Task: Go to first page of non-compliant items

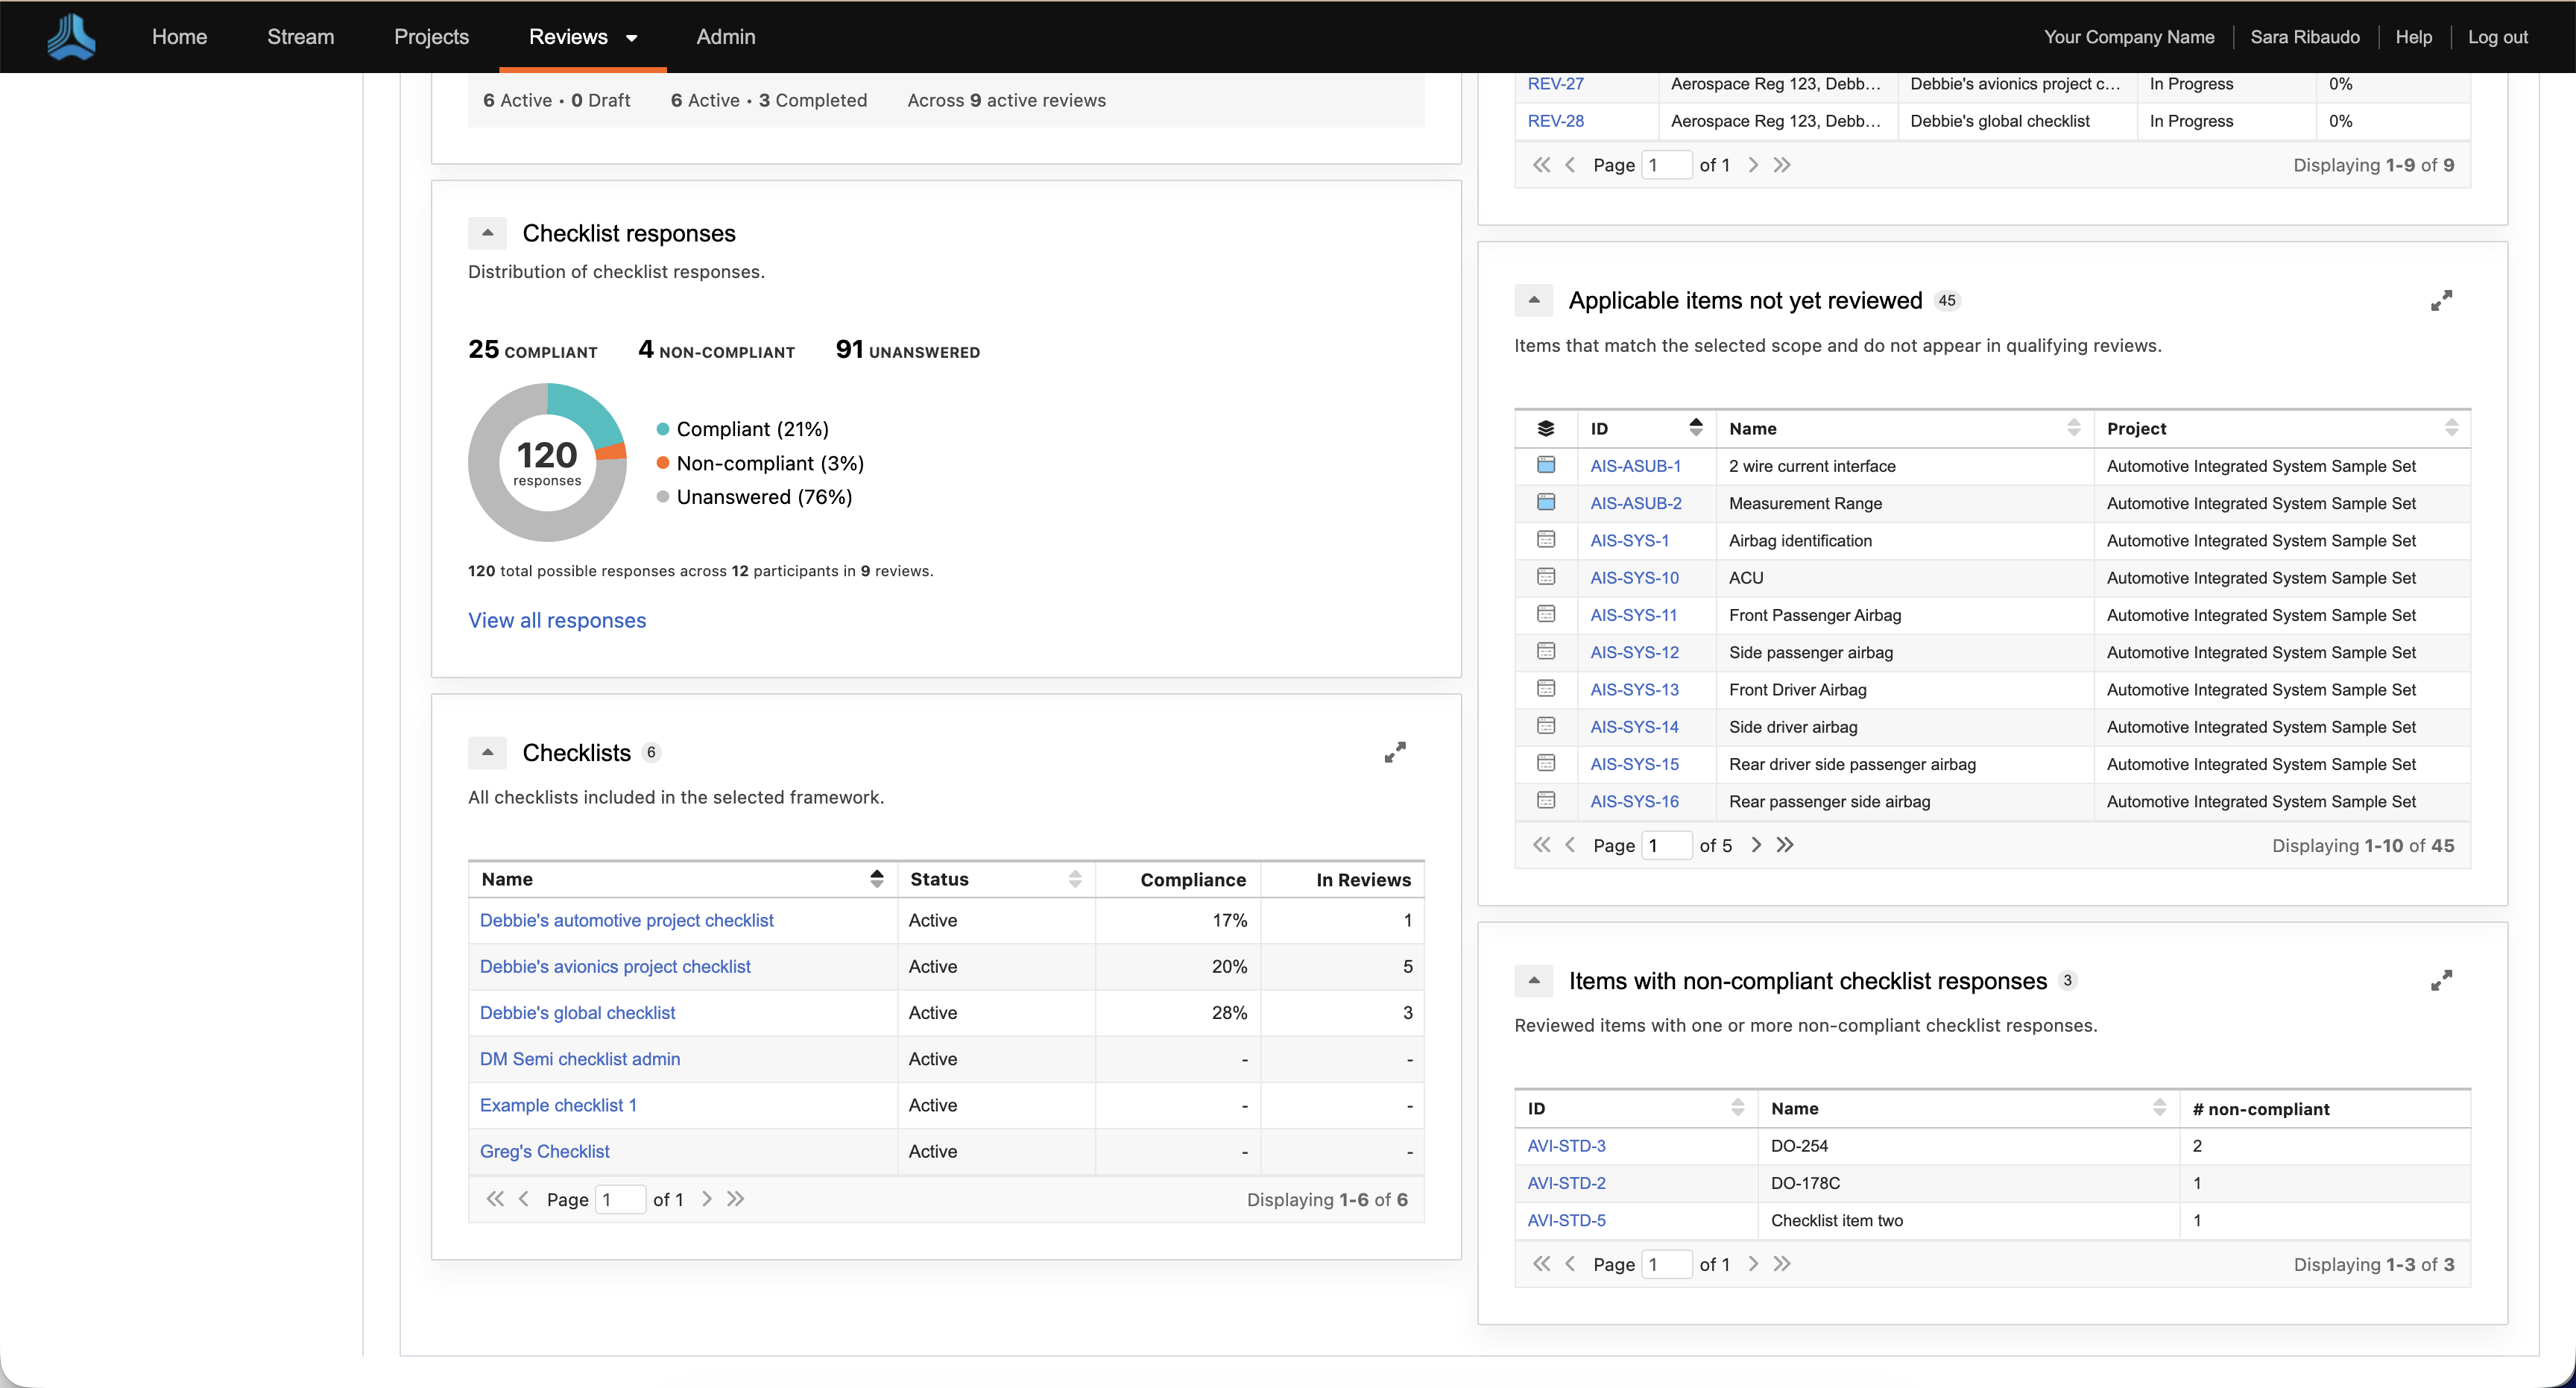Action: [x=1541, y=1264]
